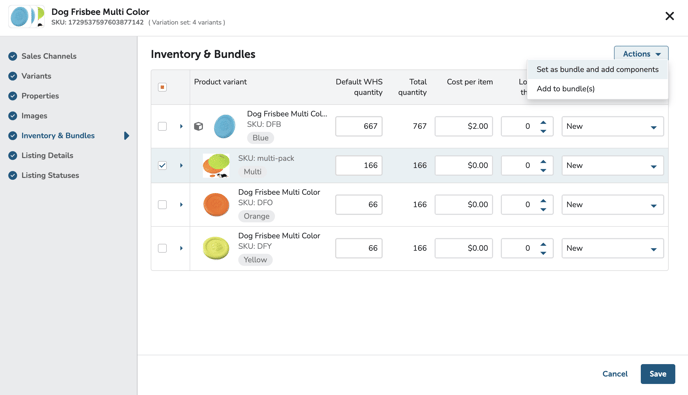Open the blue frisbee thumbnail
The image size is (688, 395).
pyautogui.click(x=225, y=126)
